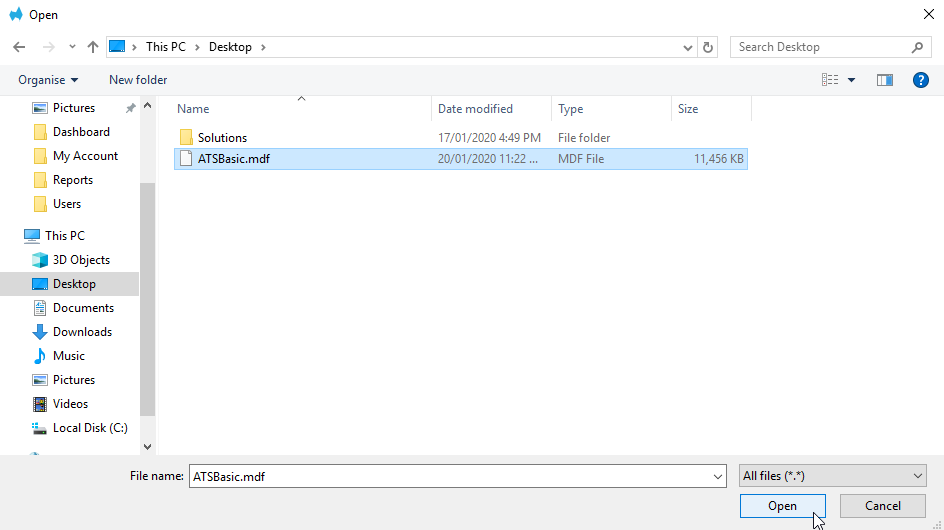Select This PC in navigation pane

pos(64,235)
